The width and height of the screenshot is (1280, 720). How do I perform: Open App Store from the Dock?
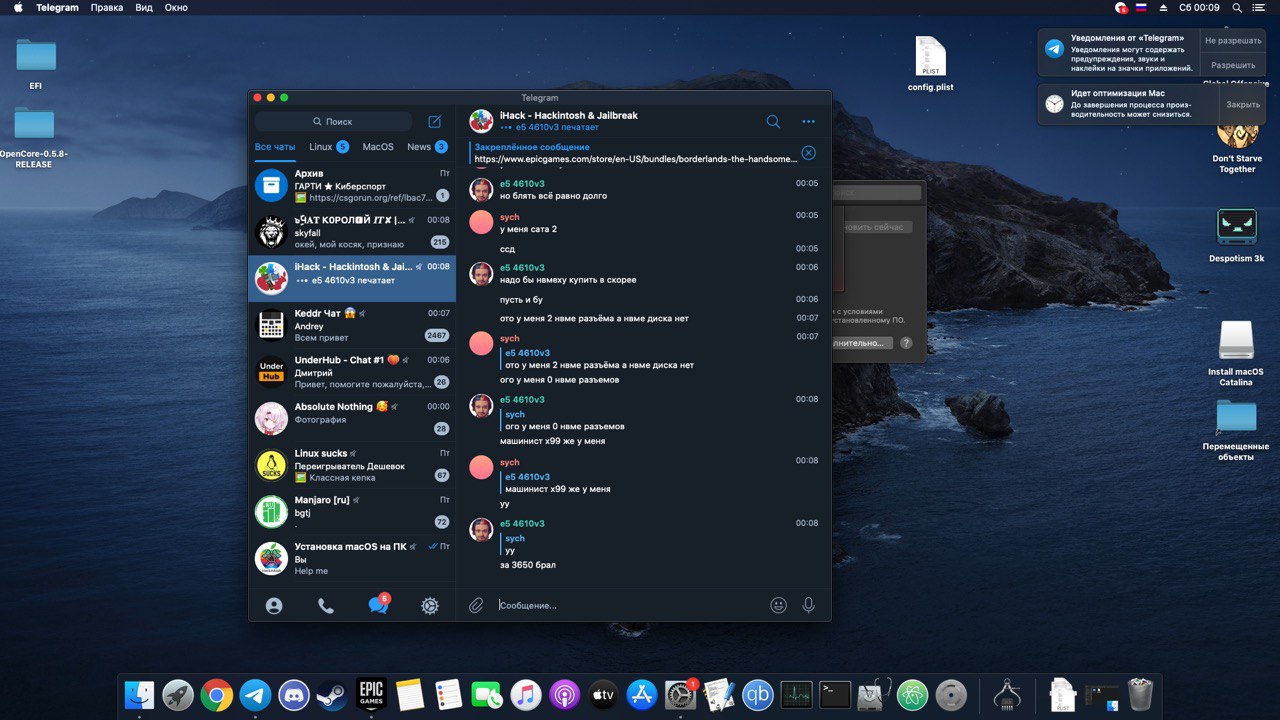641,694
